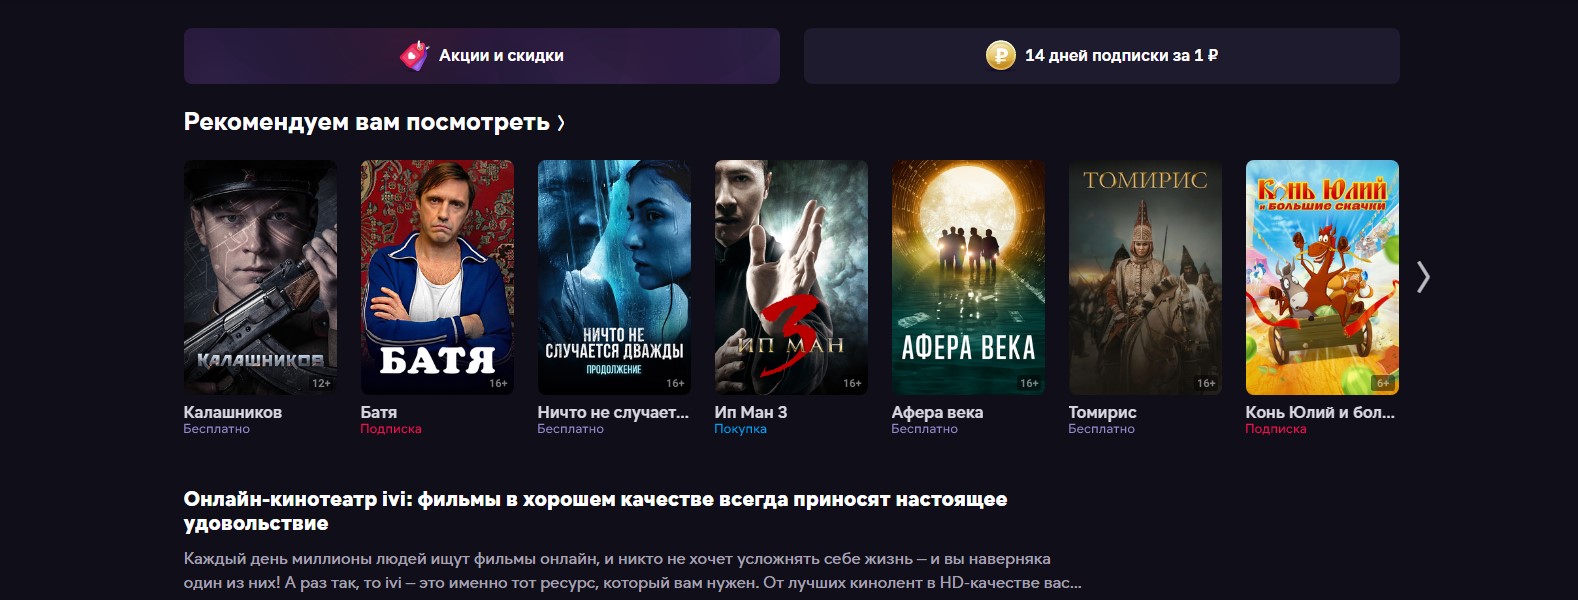Open the Акции и скидки banner
The height and width of the screenshot is (600, 1578).
tap(482, 56)
